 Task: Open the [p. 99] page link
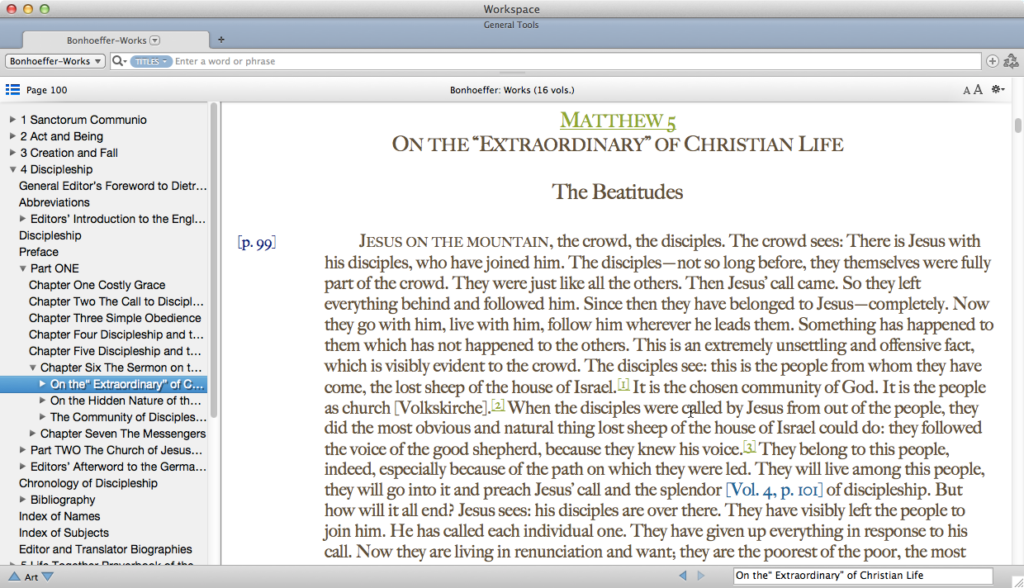257,242
